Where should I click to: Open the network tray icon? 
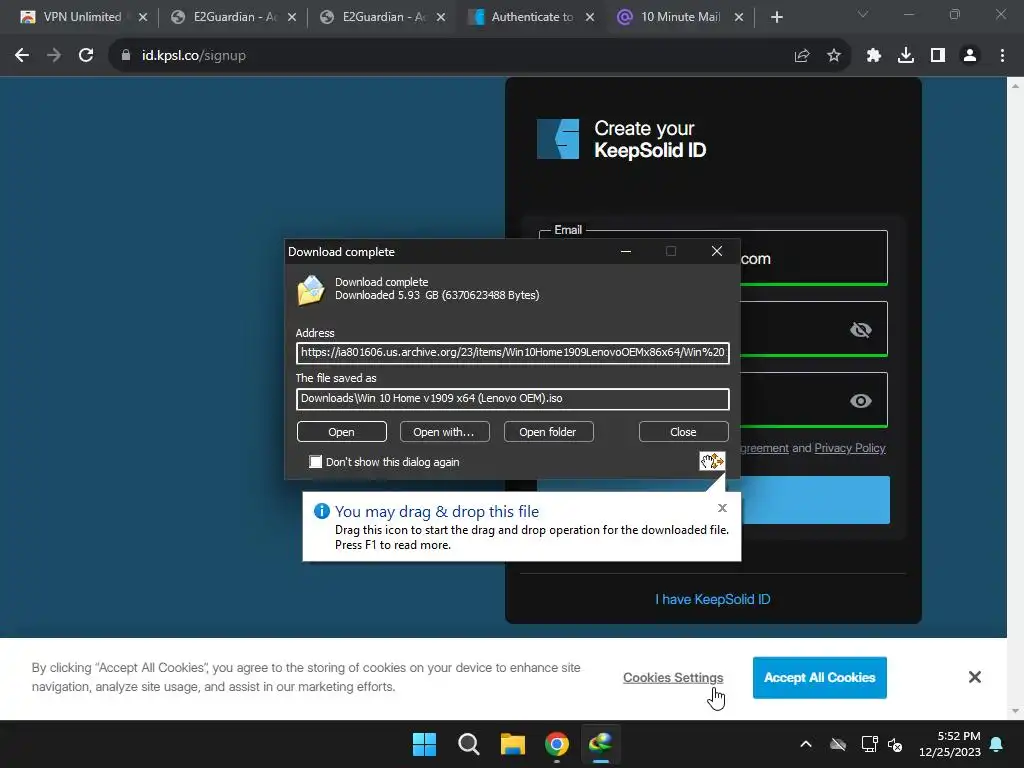pyautogui.click(x=869, y=744)
